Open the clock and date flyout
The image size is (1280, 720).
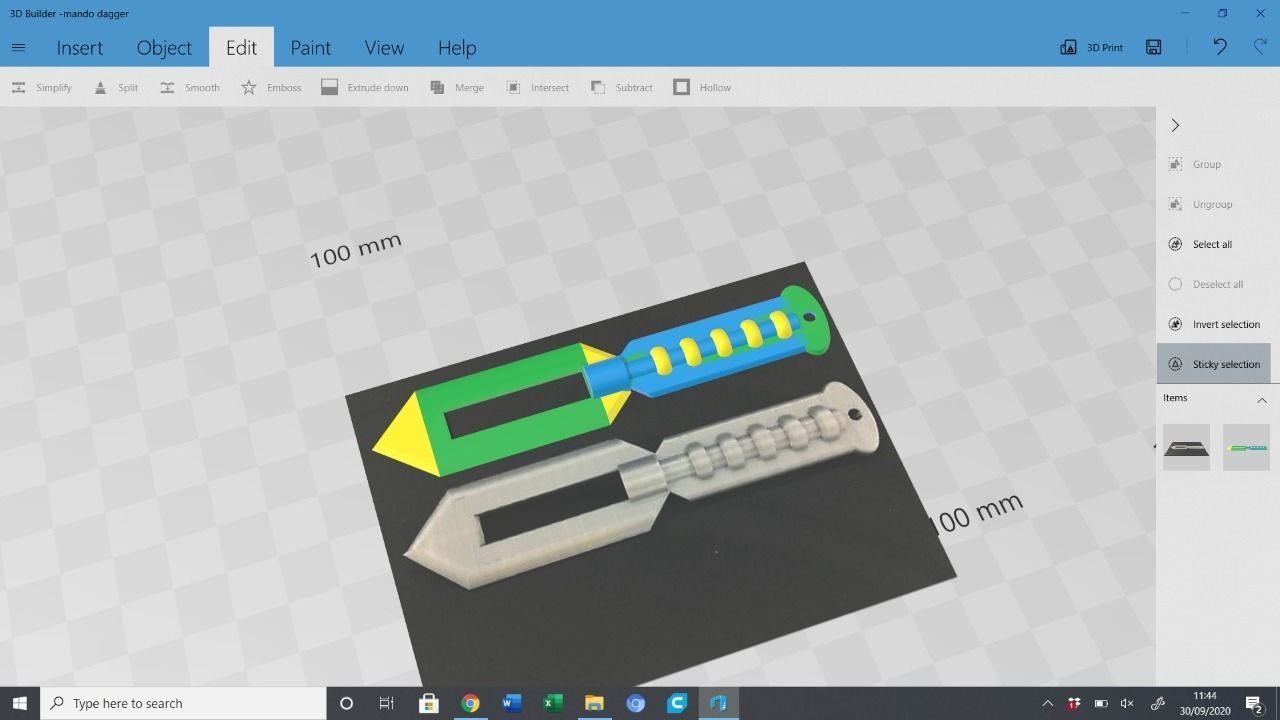click(1204, 703)
